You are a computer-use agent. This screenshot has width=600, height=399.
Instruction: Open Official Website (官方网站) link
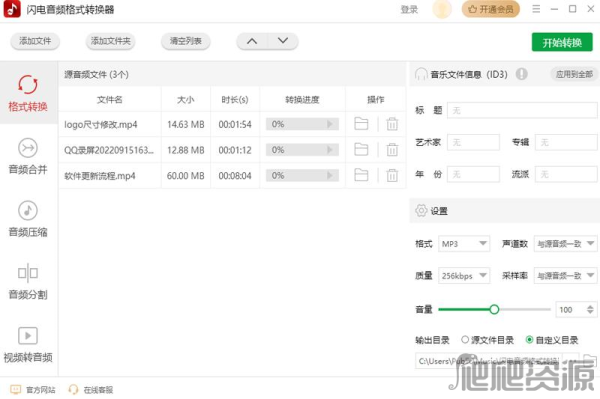click(x=33, y=389)
